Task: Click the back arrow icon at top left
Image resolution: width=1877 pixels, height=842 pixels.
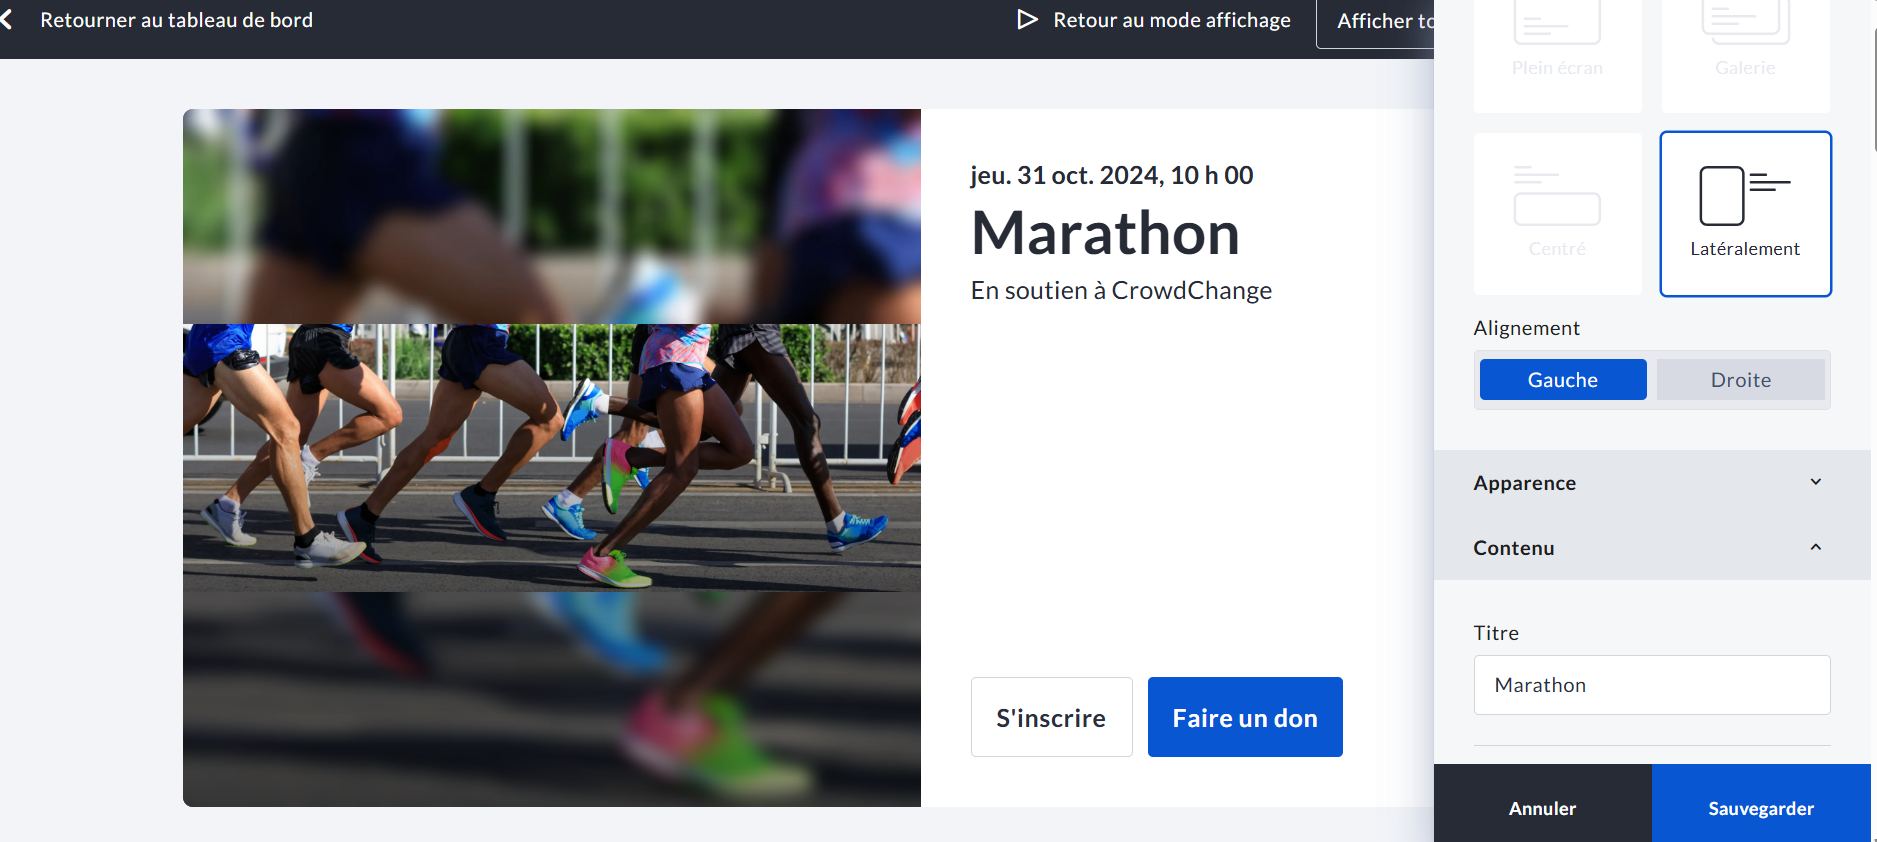Action: (8, 20)
